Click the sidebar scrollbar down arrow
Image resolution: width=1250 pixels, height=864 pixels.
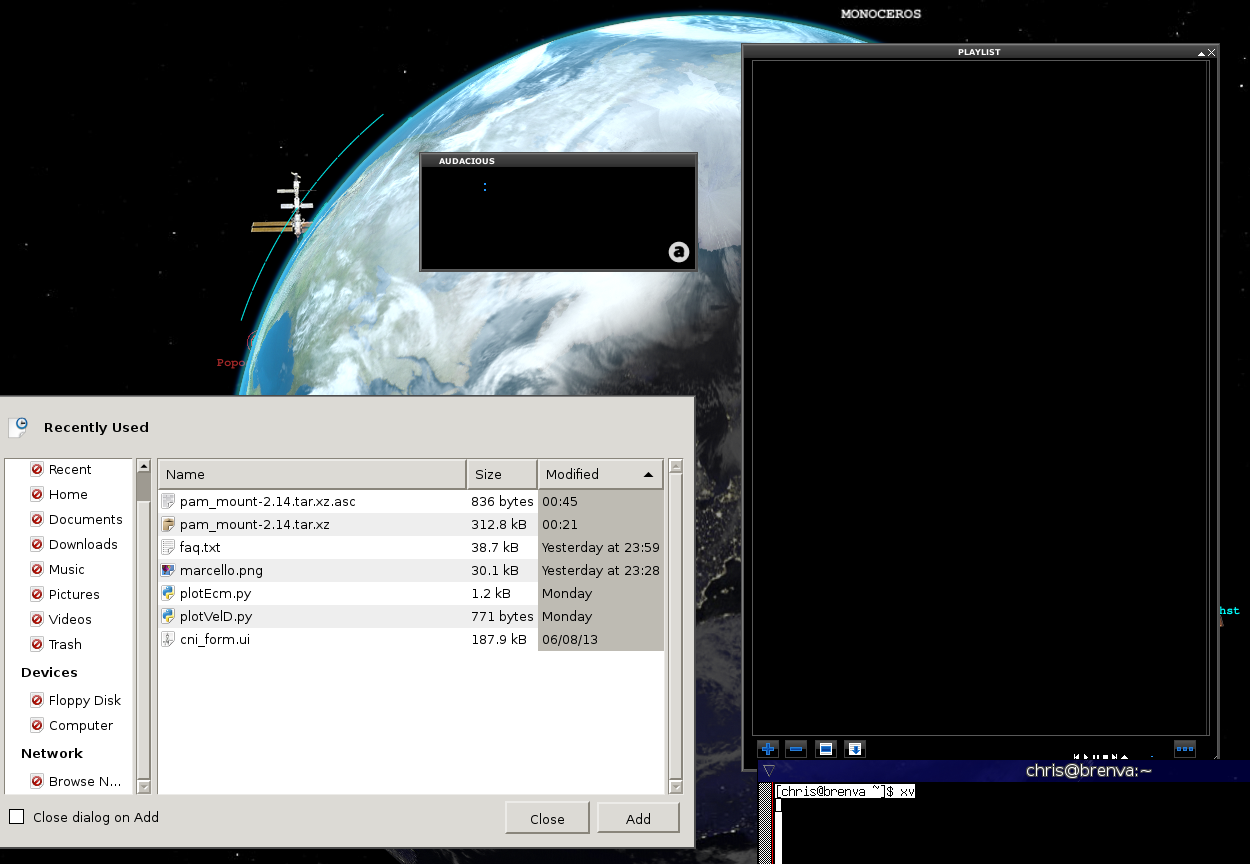tap(143, 787)
